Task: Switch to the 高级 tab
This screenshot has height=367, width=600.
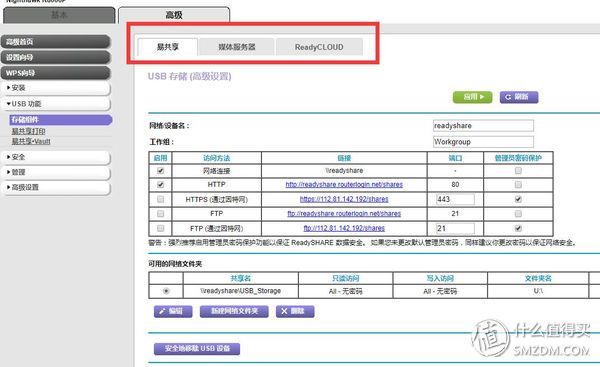Action: [x=174, y=15]
